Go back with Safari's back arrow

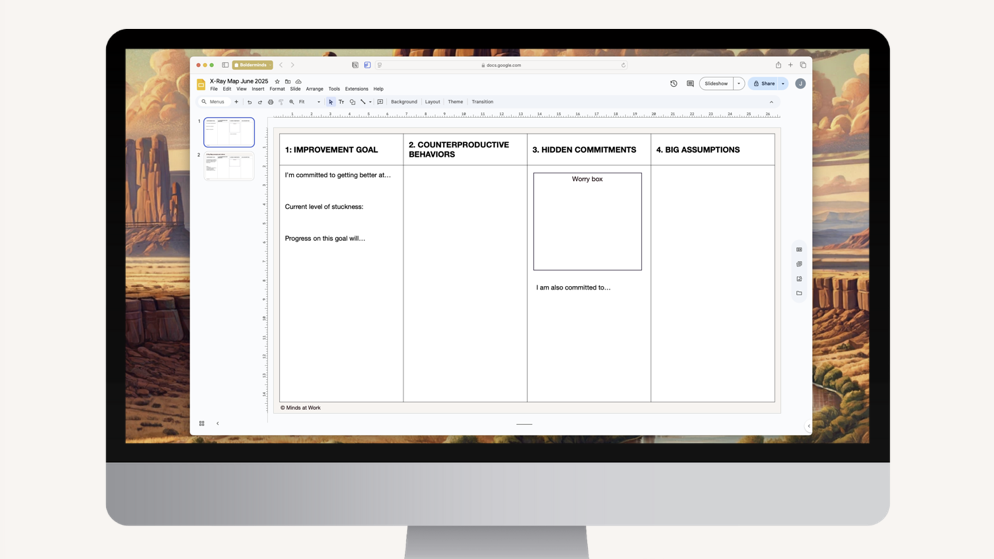point(281,65)
